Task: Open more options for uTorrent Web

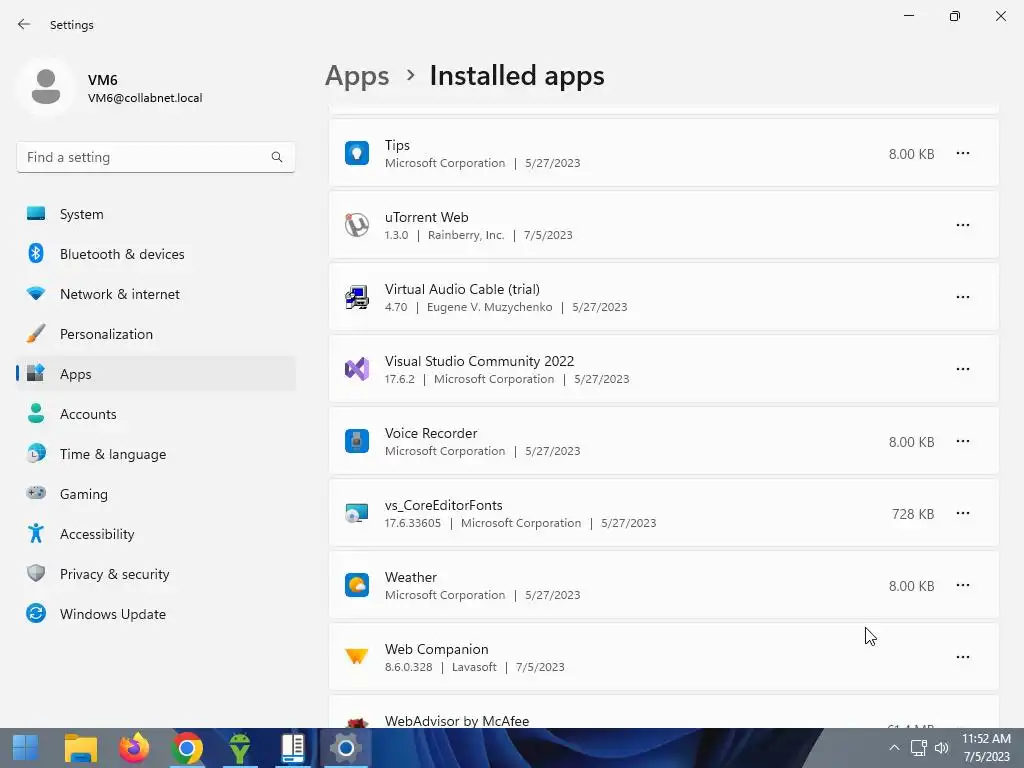Action: pos(963,225)
